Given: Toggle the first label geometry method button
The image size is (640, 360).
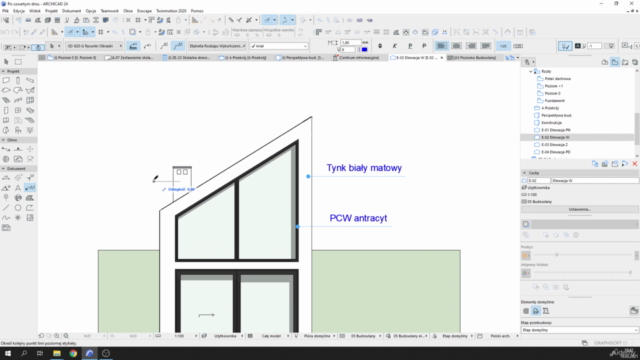Looking at the screenshot, I should tap(133, 46).
